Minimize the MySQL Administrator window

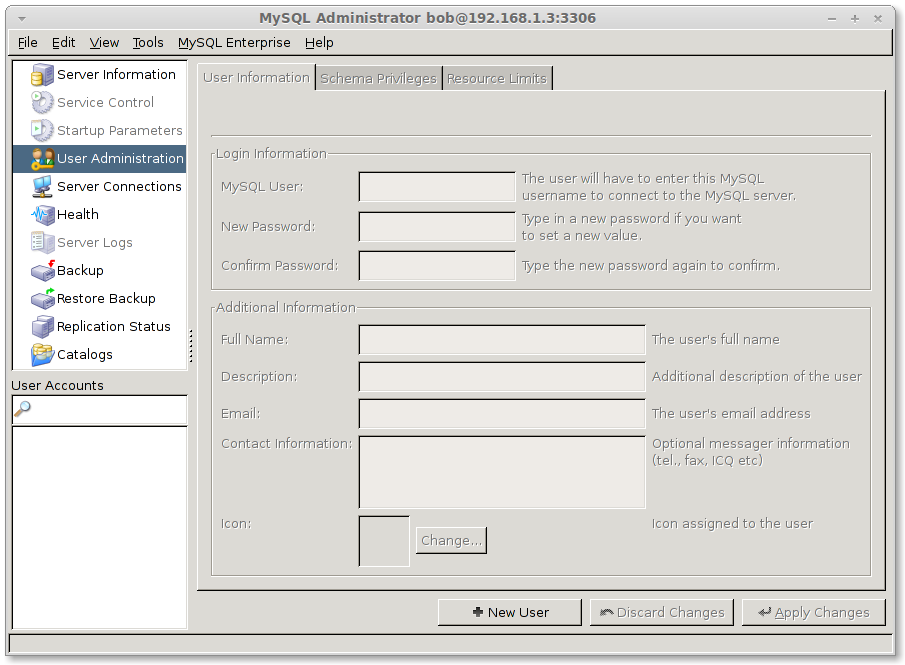pos(832,19)
